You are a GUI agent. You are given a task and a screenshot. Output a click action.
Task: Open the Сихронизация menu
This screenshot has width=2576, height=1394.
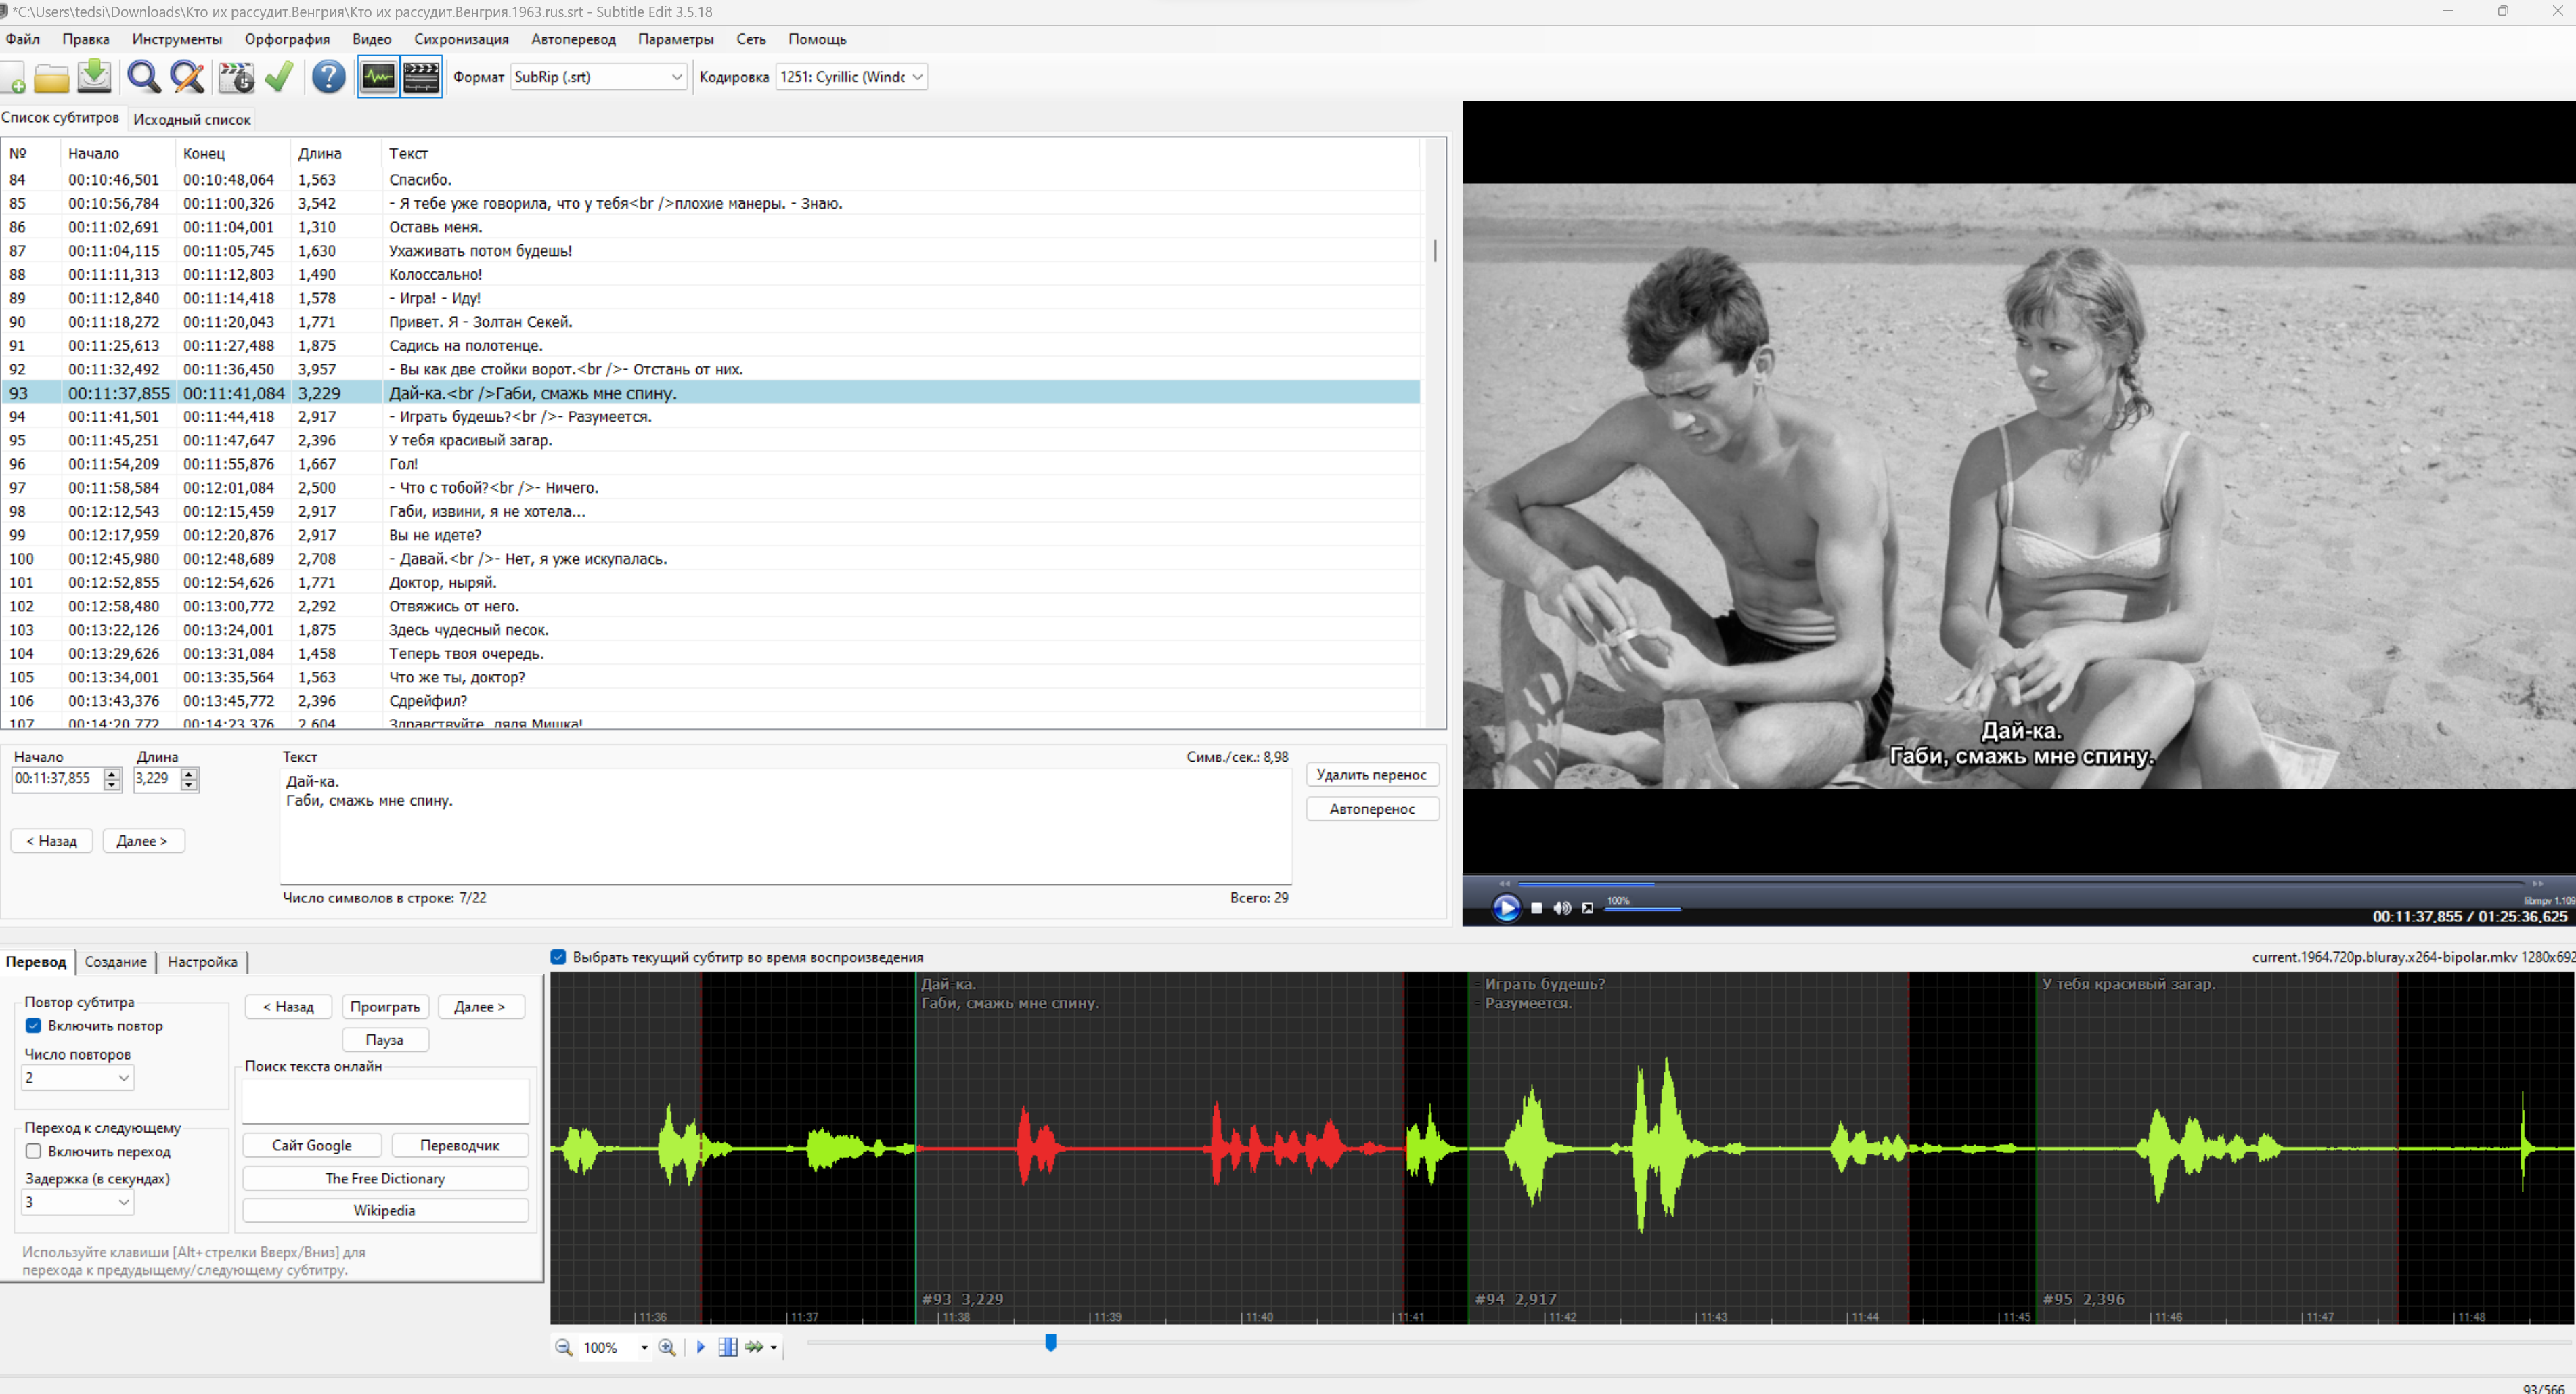[x=461, y=39]
